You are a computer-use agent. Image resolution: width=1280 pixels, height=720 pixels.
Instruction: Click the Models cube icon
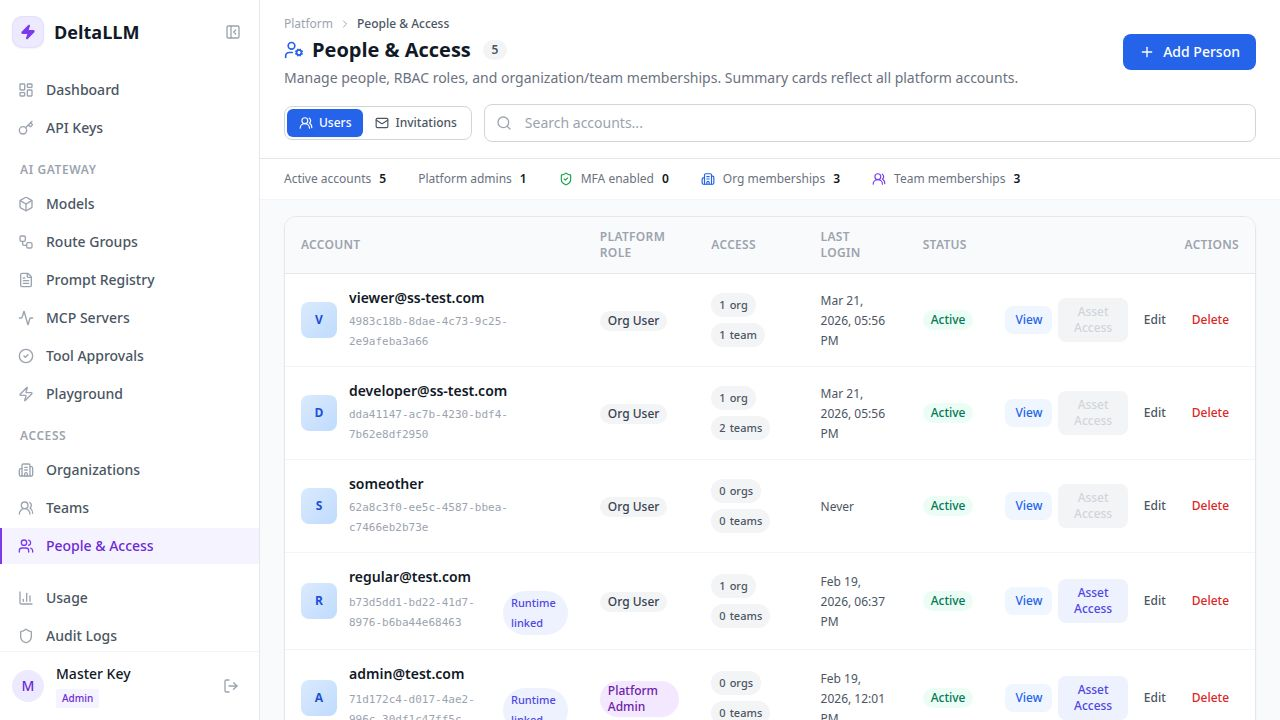[26, 204]
